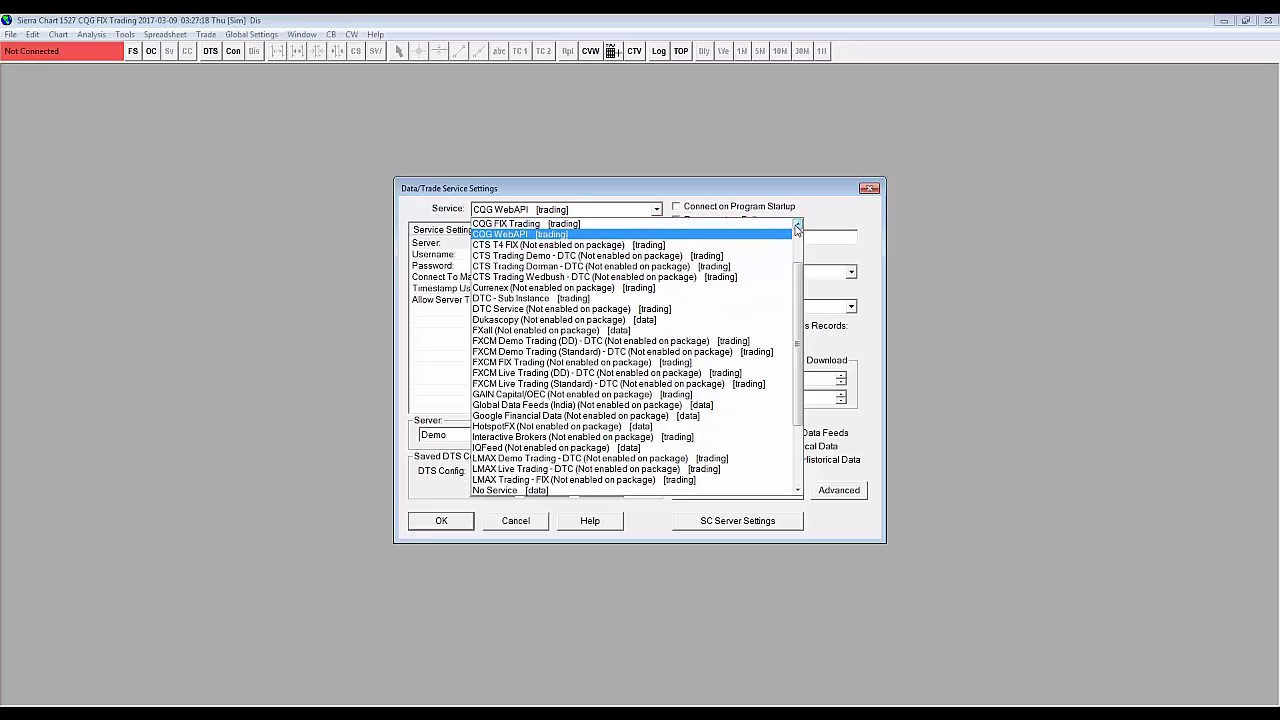Select the abc text drawing tool
Image resolution: width=1280 pixels, height=720 pixels.
pos(499,51)
